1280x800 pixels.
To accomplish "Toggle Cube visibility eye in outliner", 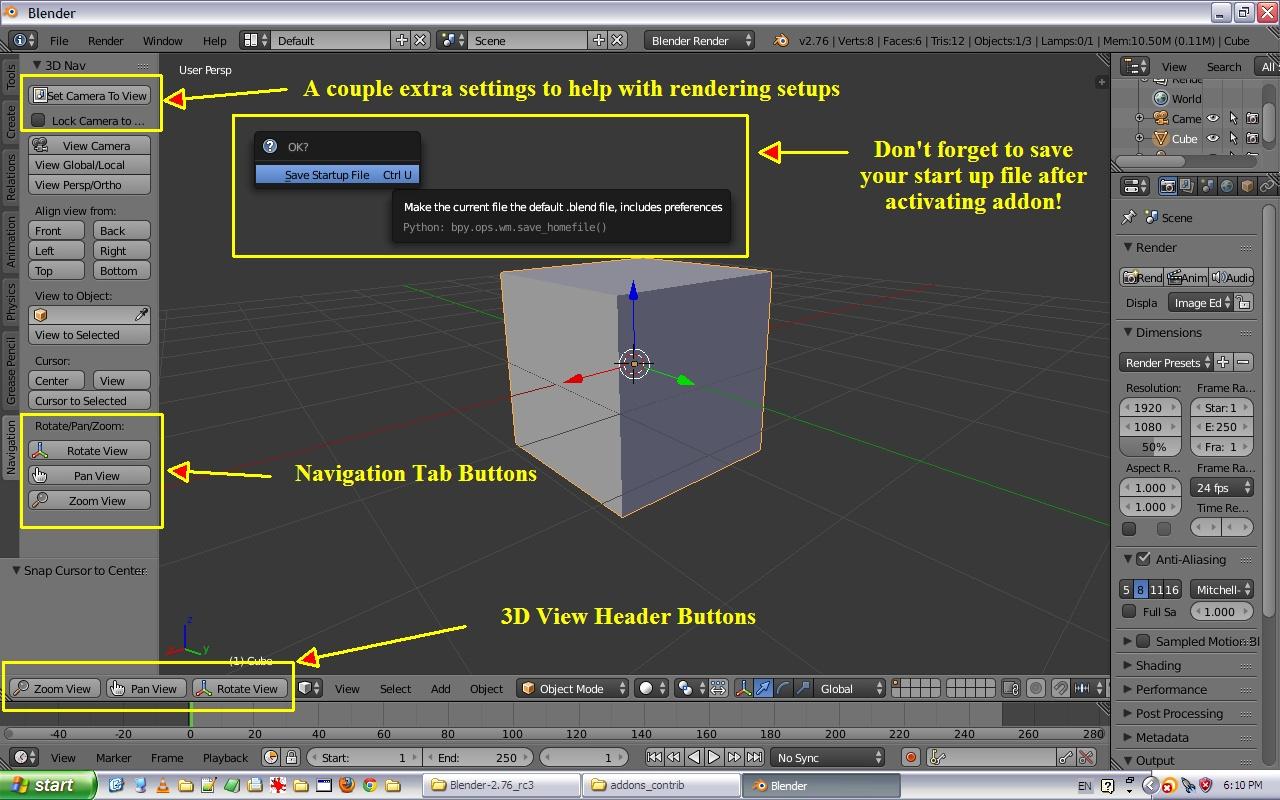I will (x=1213, y=139).
